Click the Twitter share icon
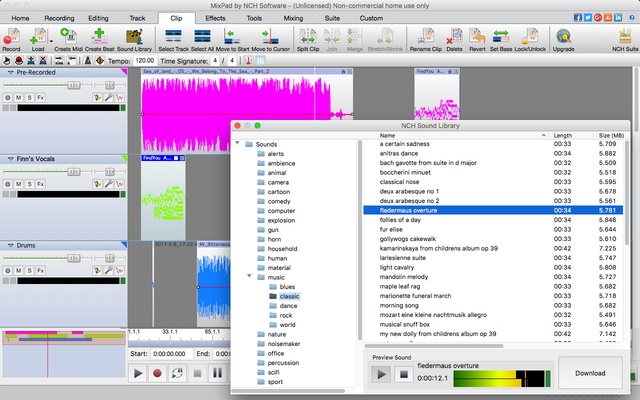The height and width of the screenshot is (400, 640). tap(588, 18)
